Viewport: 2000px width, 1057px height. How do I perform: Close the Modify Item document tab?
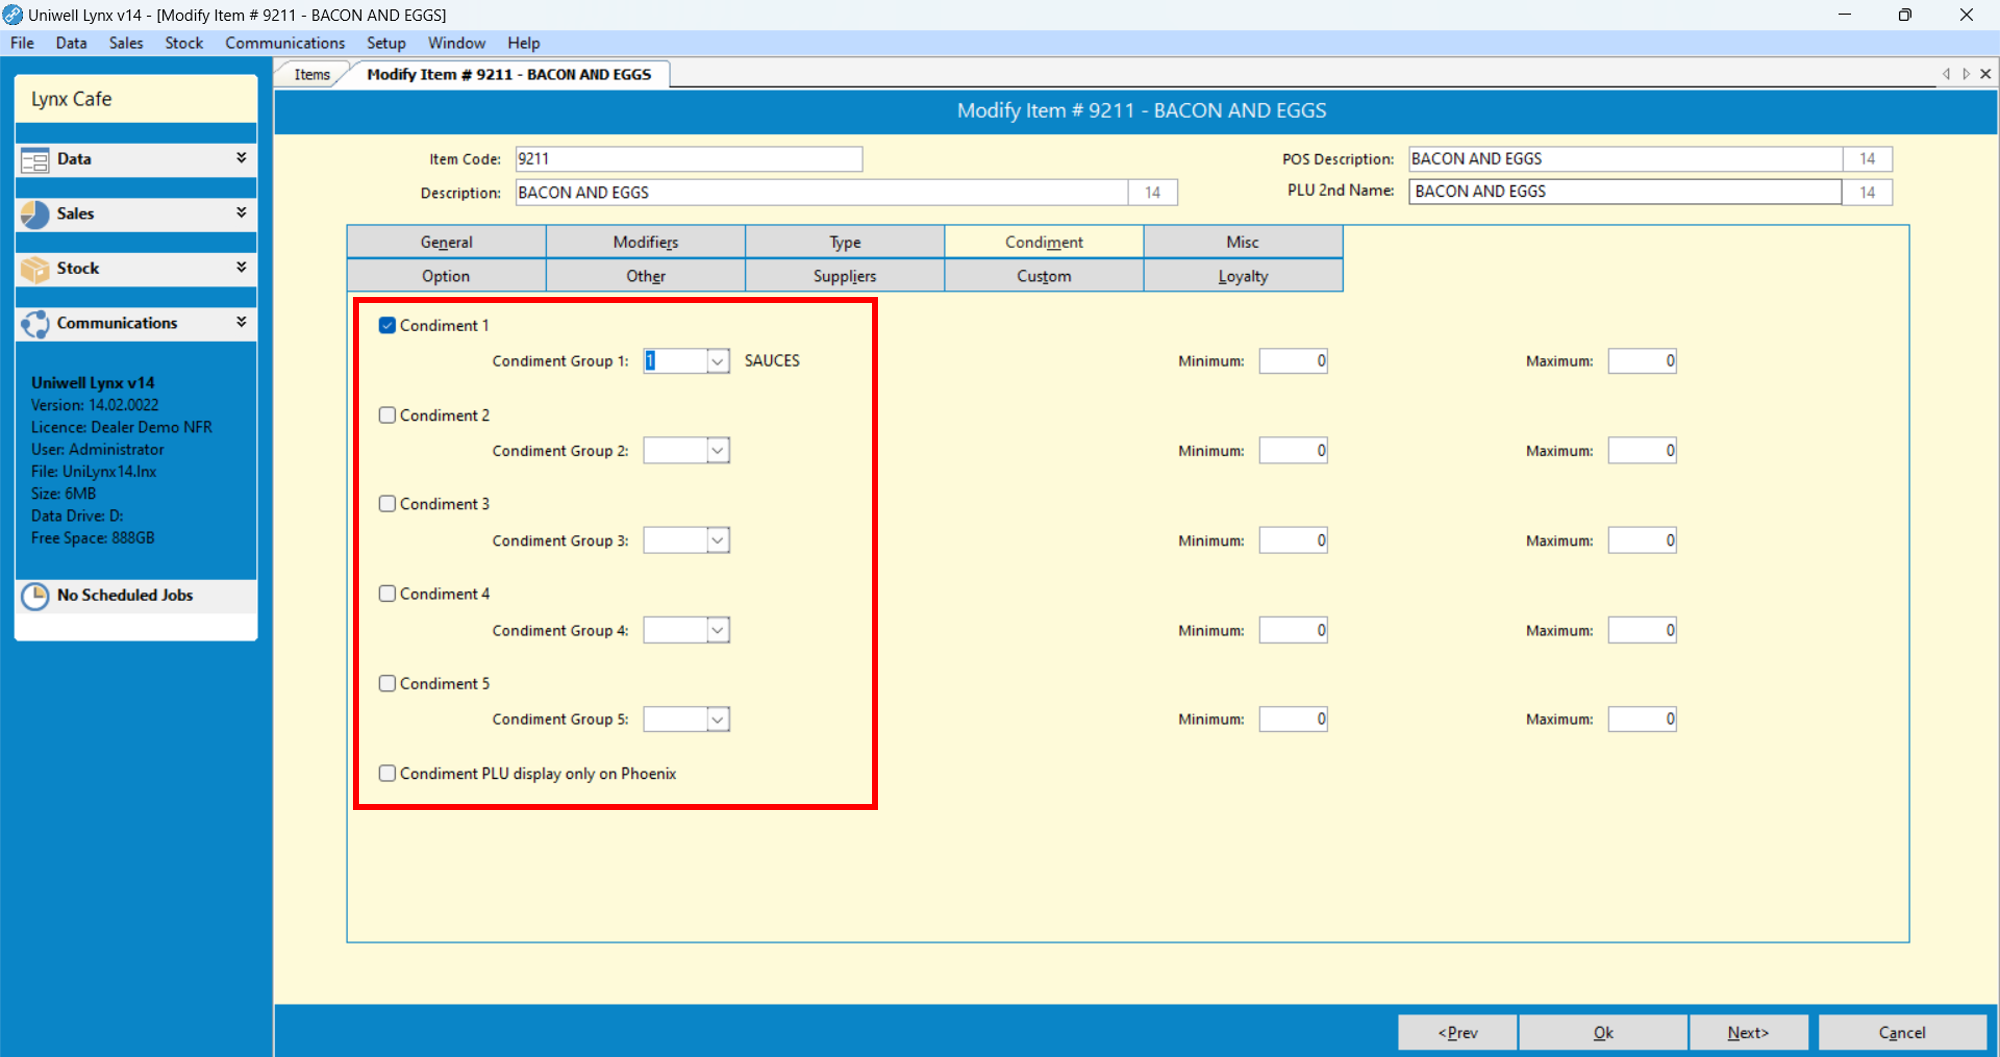(1986, 74)
